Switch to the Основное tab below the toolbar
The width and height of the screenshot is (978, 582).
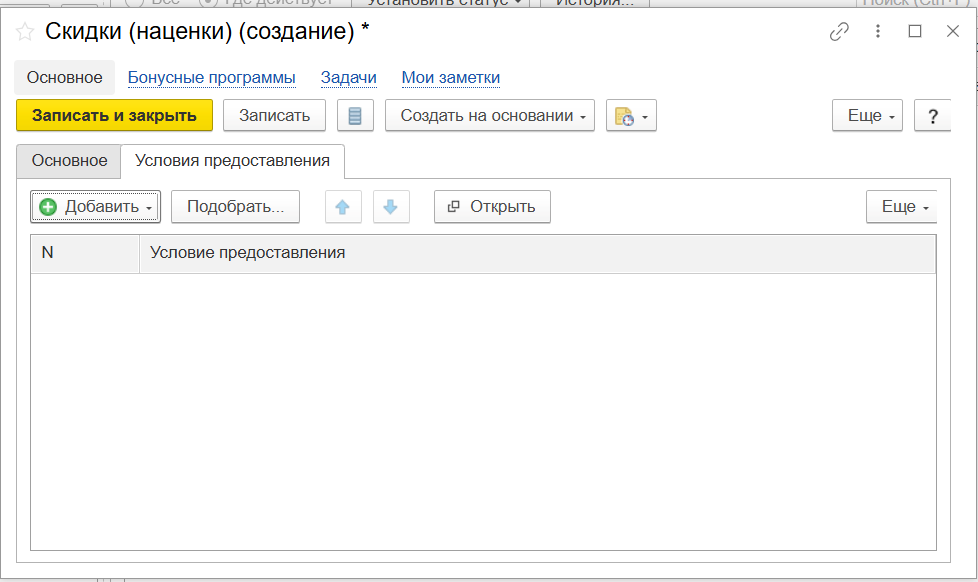coord(69,161)
